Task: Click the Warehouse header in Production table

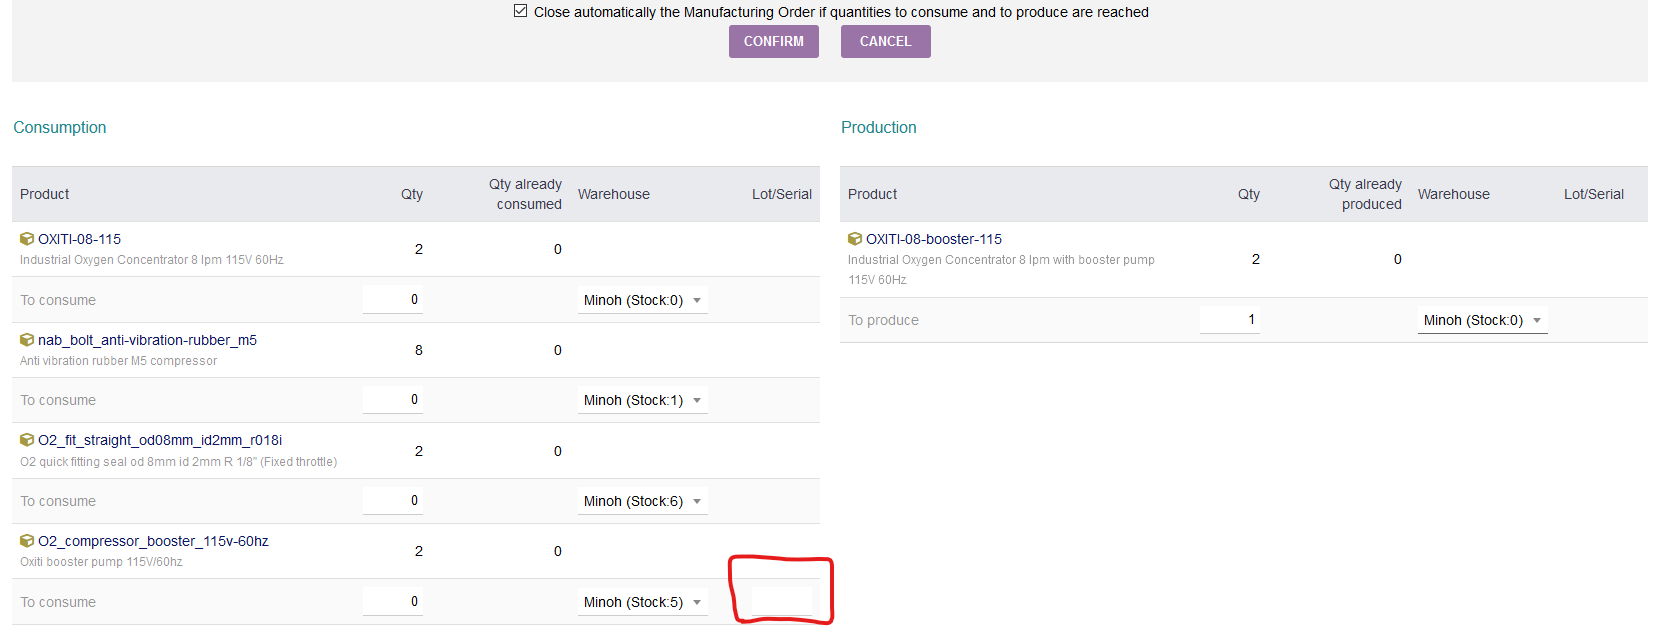Action: (1454, 194)
